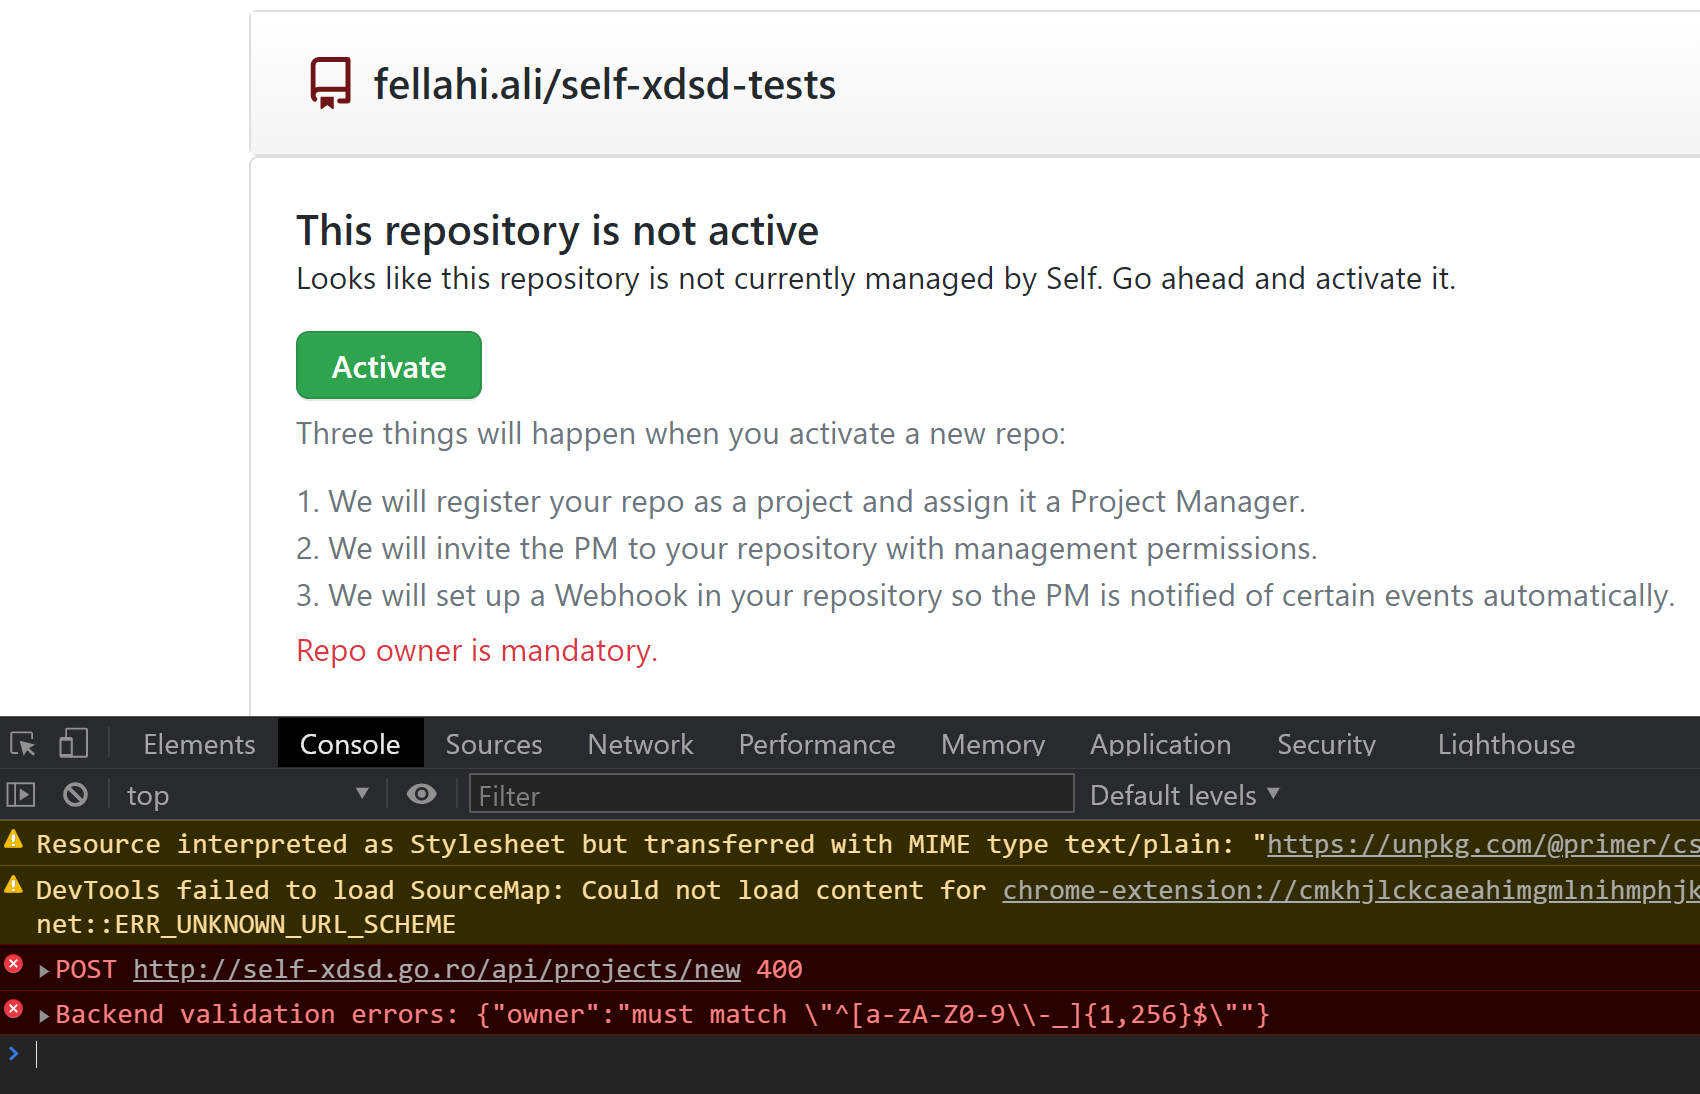This screenshot has width=1700, height=1094.
Task: Click the repository book icon
Action: pyautogui.click(x=330, y=83)
